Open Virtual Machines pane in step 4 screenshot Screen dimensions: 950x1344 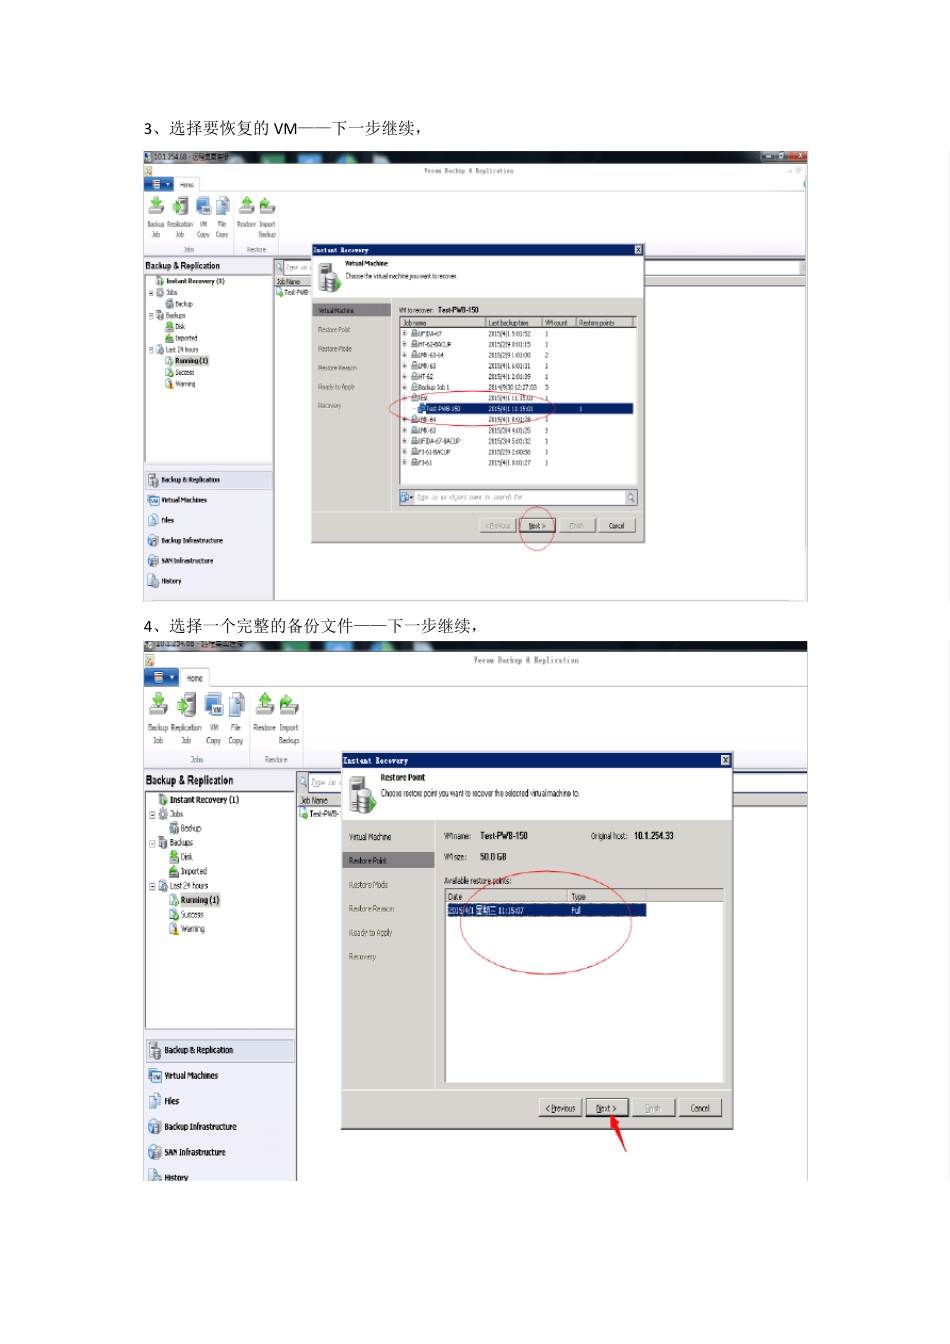pyautogui.click(x=221, y=1076)
